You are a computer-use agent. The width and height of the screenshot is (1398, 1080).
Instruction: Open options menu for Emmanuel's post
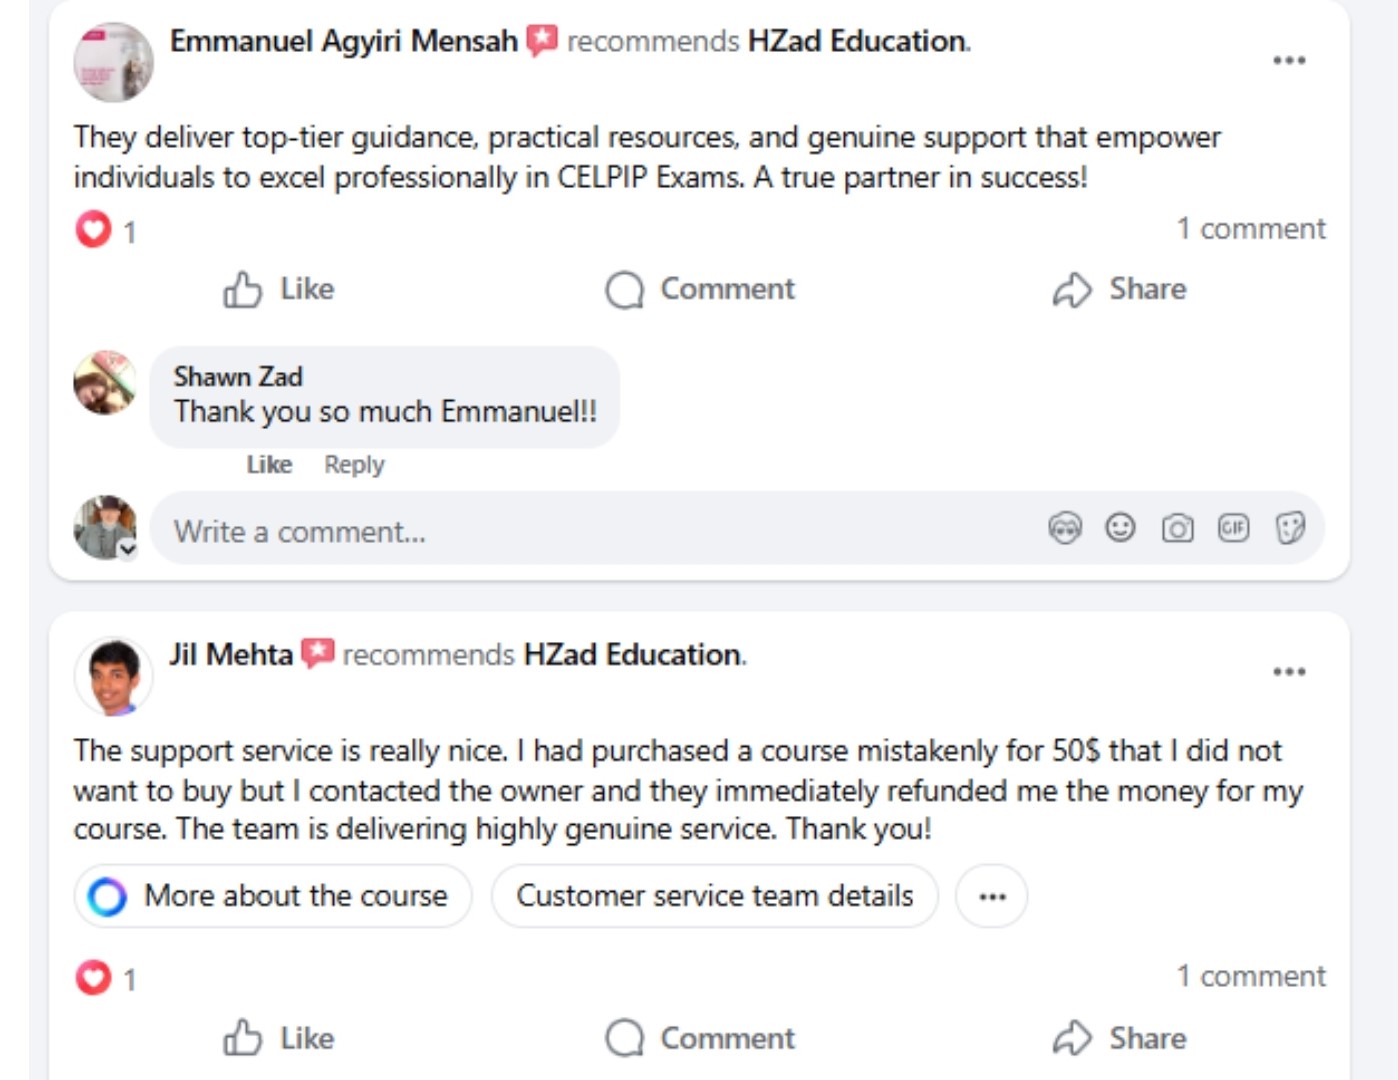[x=1289, y=60]
